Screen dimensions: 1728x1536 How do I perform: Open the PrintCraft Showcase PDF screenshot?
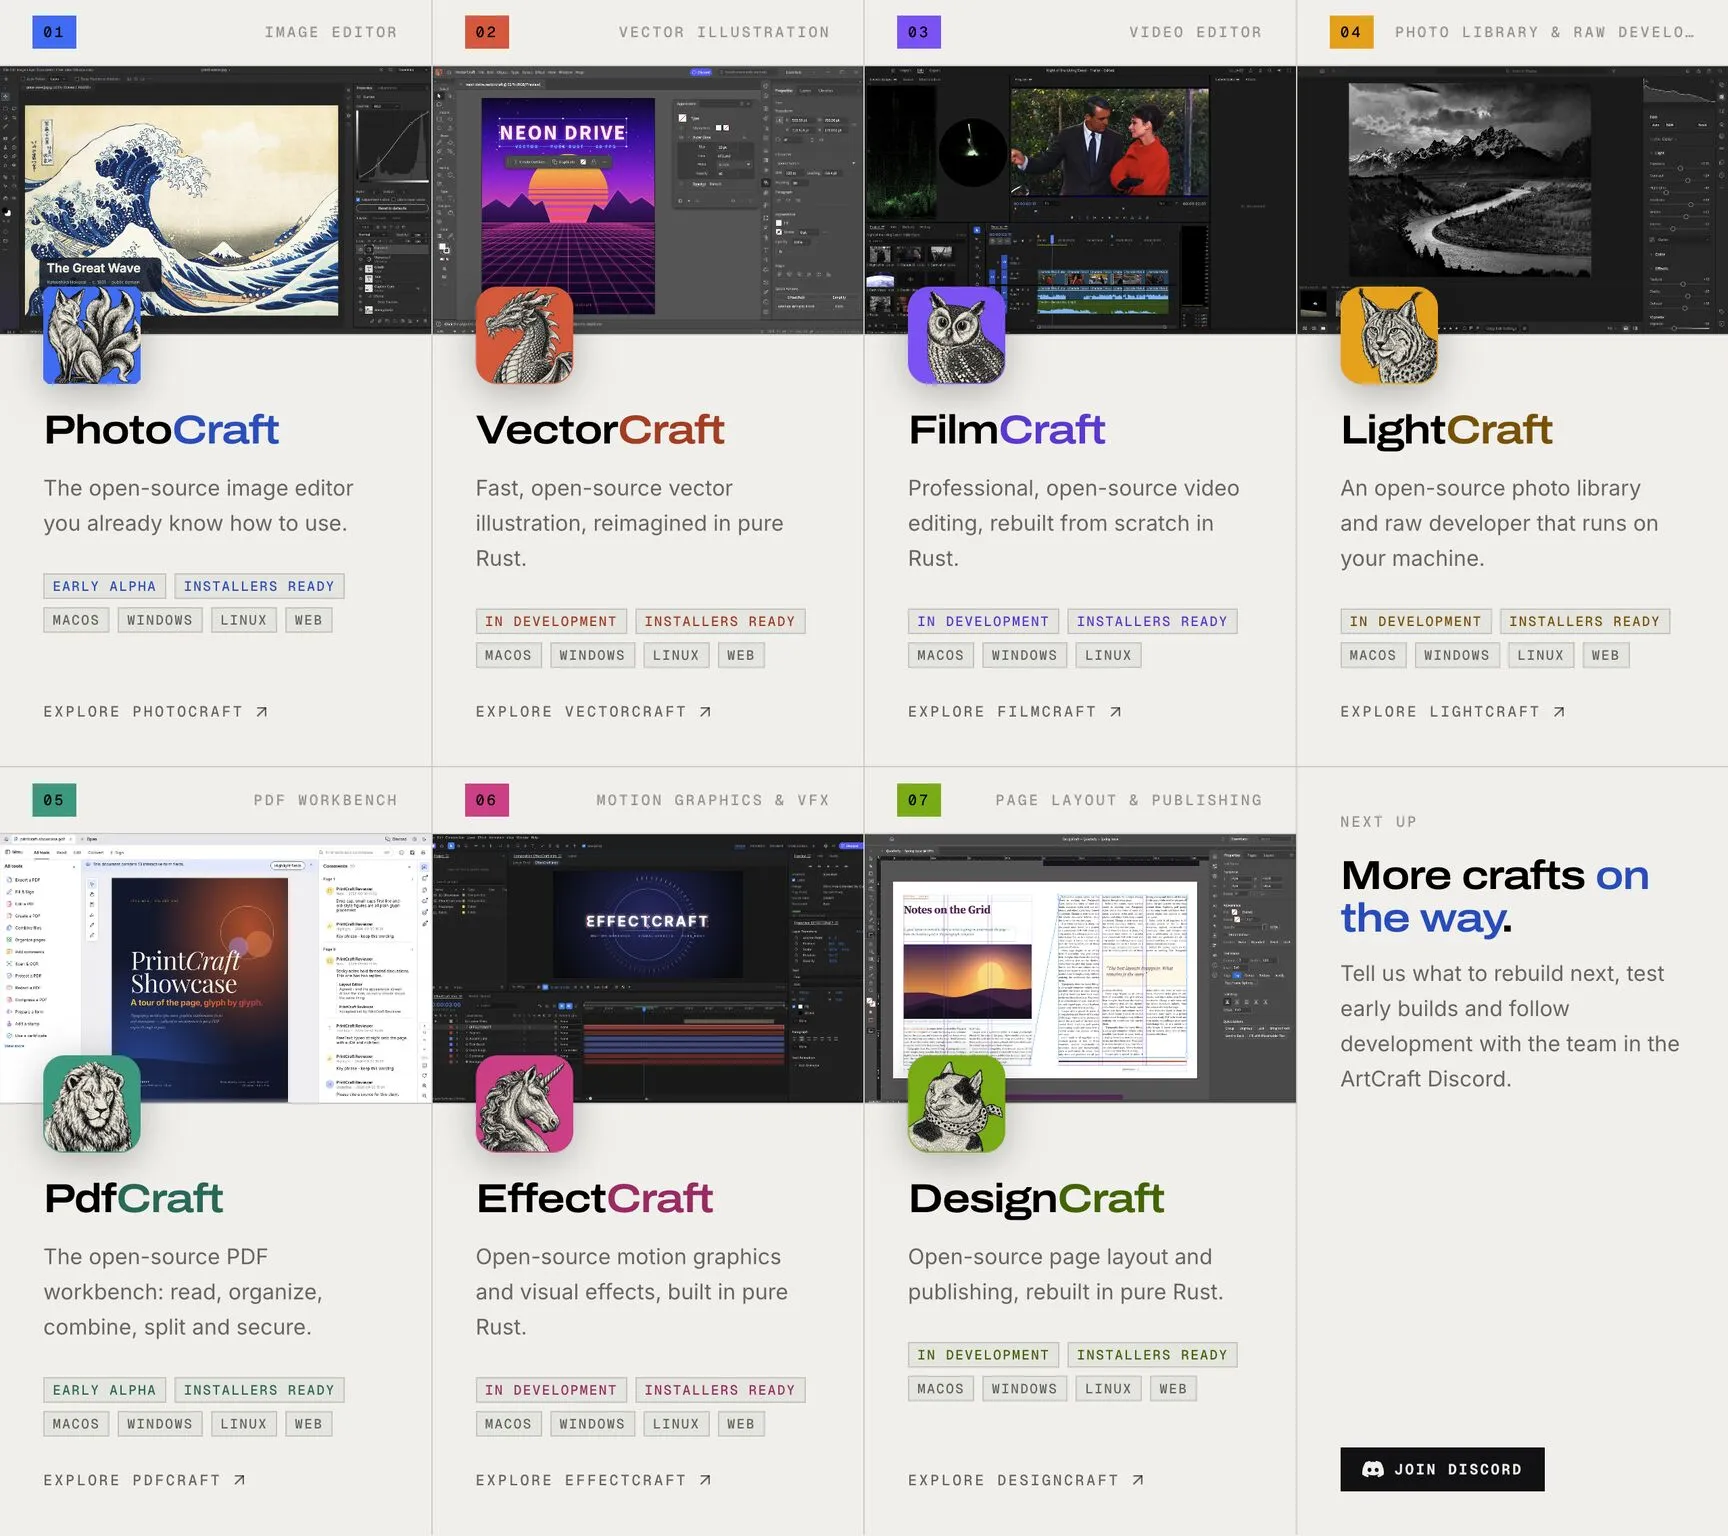click(216, 968)
